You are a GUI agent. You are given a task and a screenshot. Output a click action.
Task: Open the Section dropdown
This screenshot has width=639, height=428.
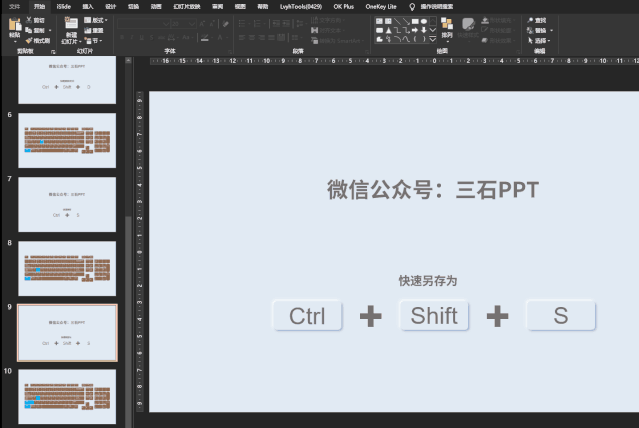pyautogui.click(x=93, y=41)
